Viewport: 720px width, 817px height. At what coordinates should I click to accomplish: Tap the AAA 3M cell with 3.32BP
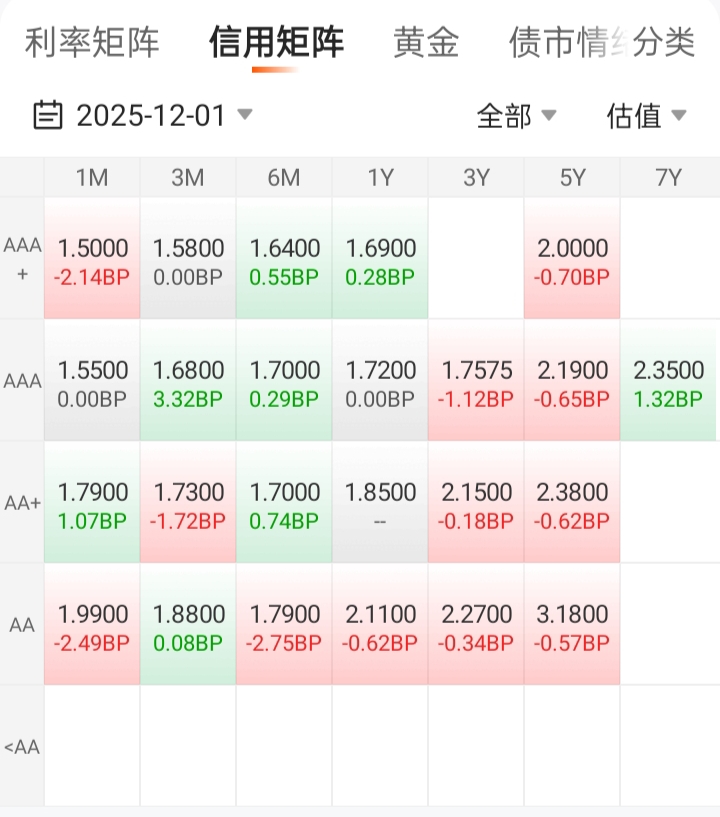click(x=188, y=383)
